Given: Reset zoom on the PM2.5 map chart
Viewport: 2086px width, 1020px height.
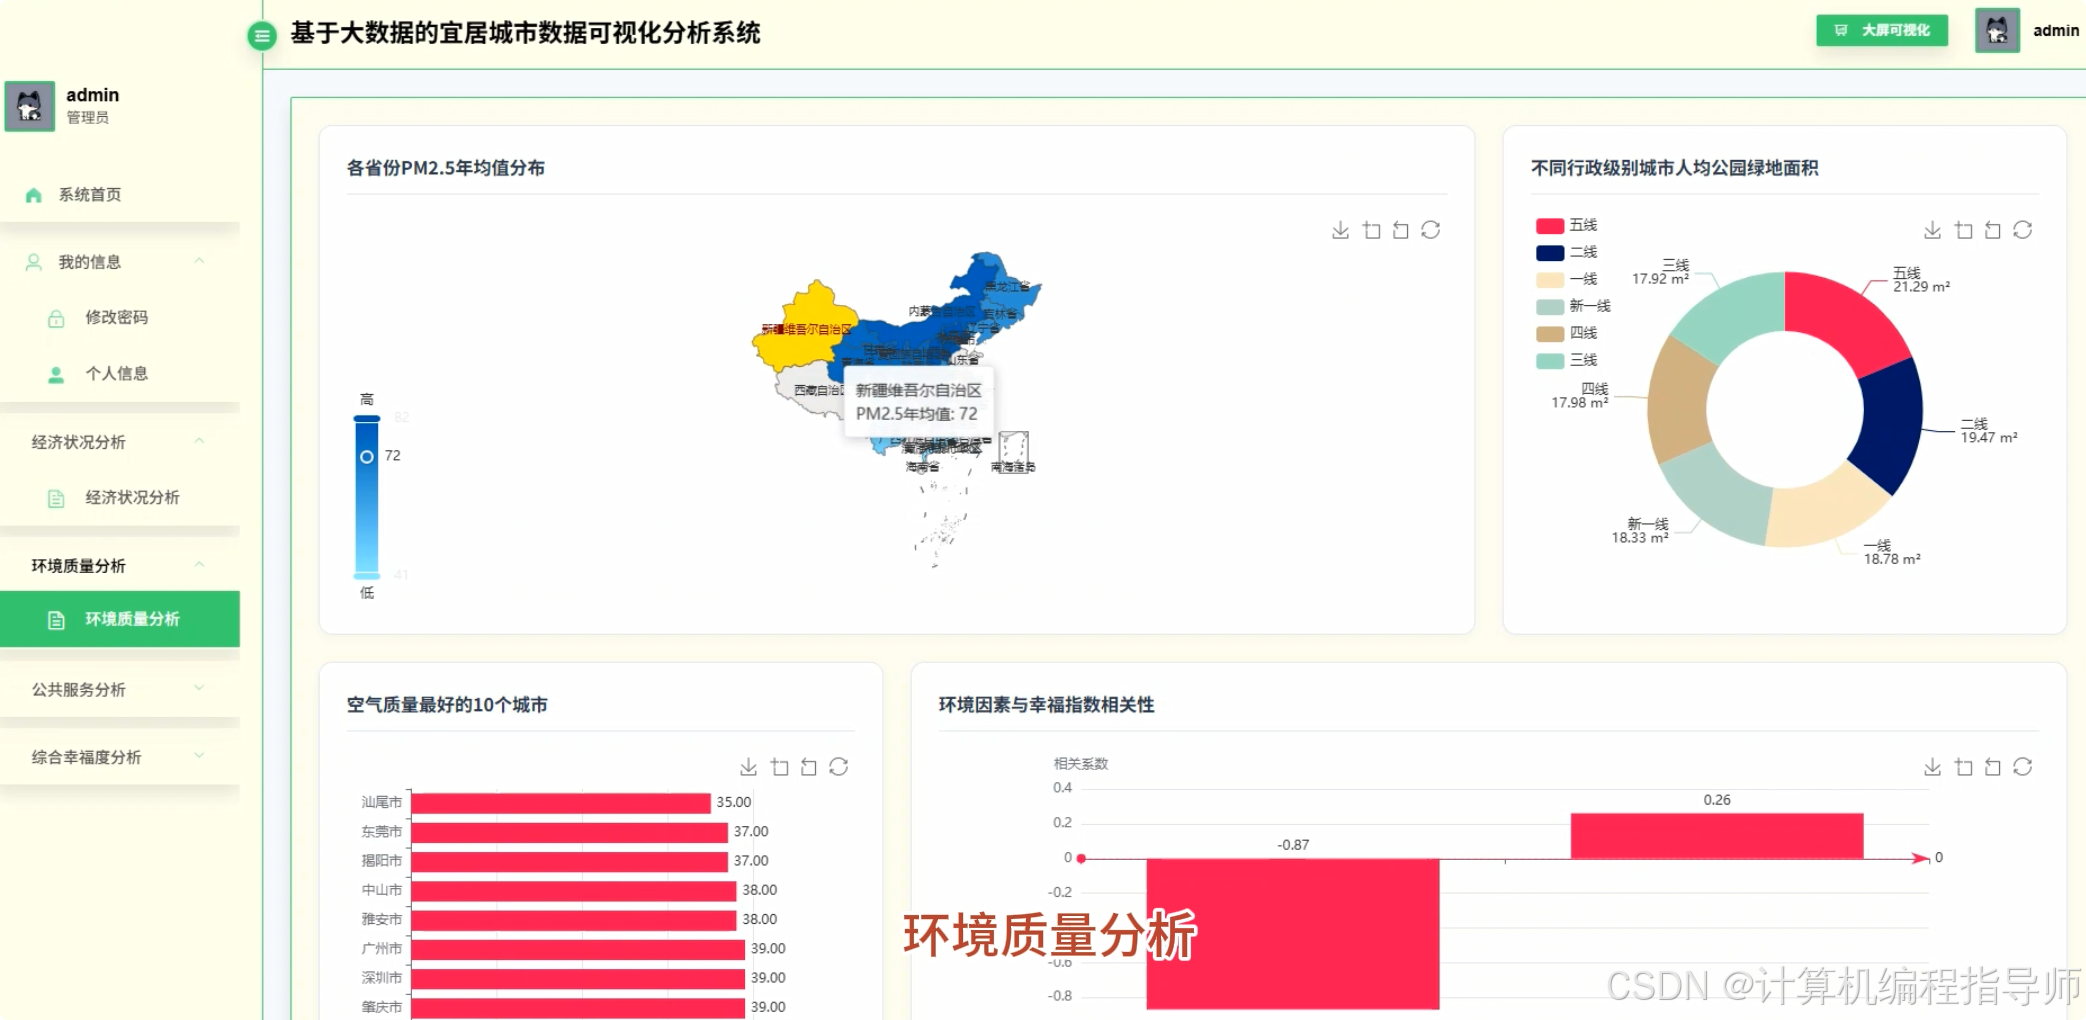Looking at the screenshot, I should click(x=1400, y=230).
